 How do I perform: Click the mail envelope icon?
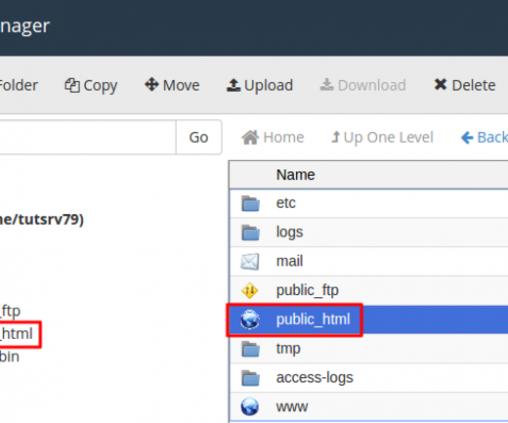point(250,261)
